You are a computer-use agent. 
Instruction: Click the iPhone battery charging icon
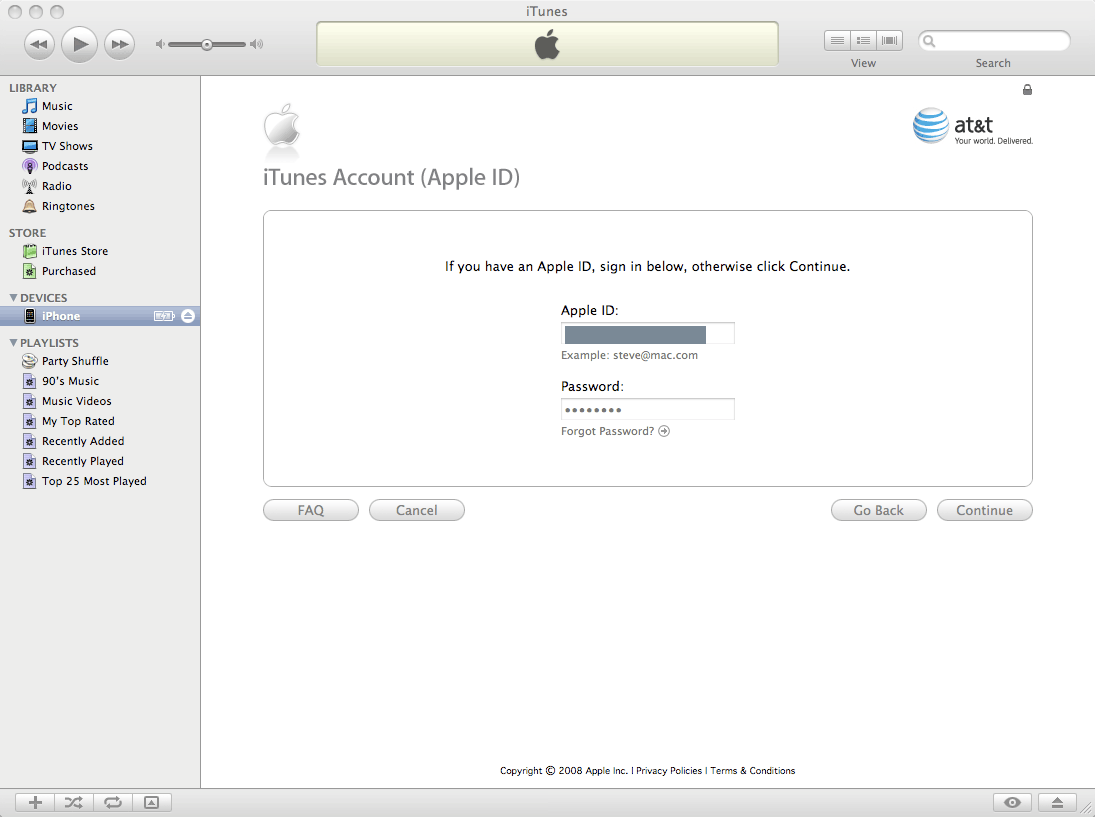pos(164,316)
